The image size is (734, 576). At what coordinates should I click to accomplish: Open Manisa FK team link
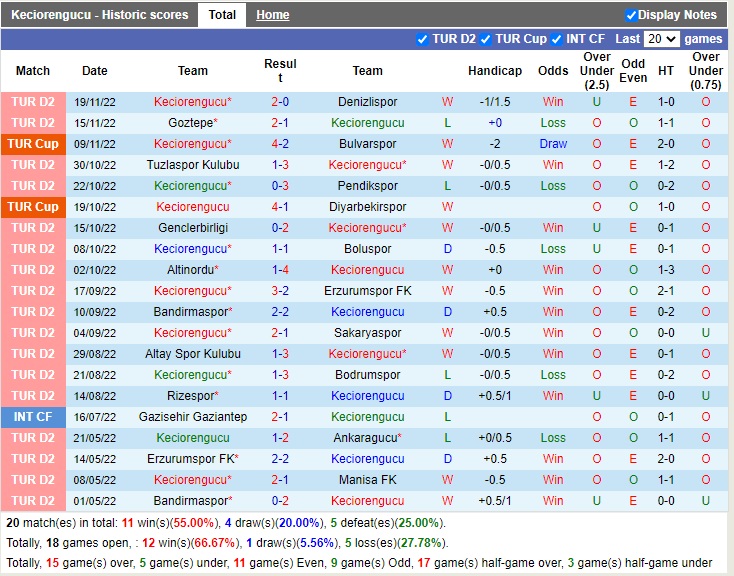pyautogui.click(x=367, y=480)
